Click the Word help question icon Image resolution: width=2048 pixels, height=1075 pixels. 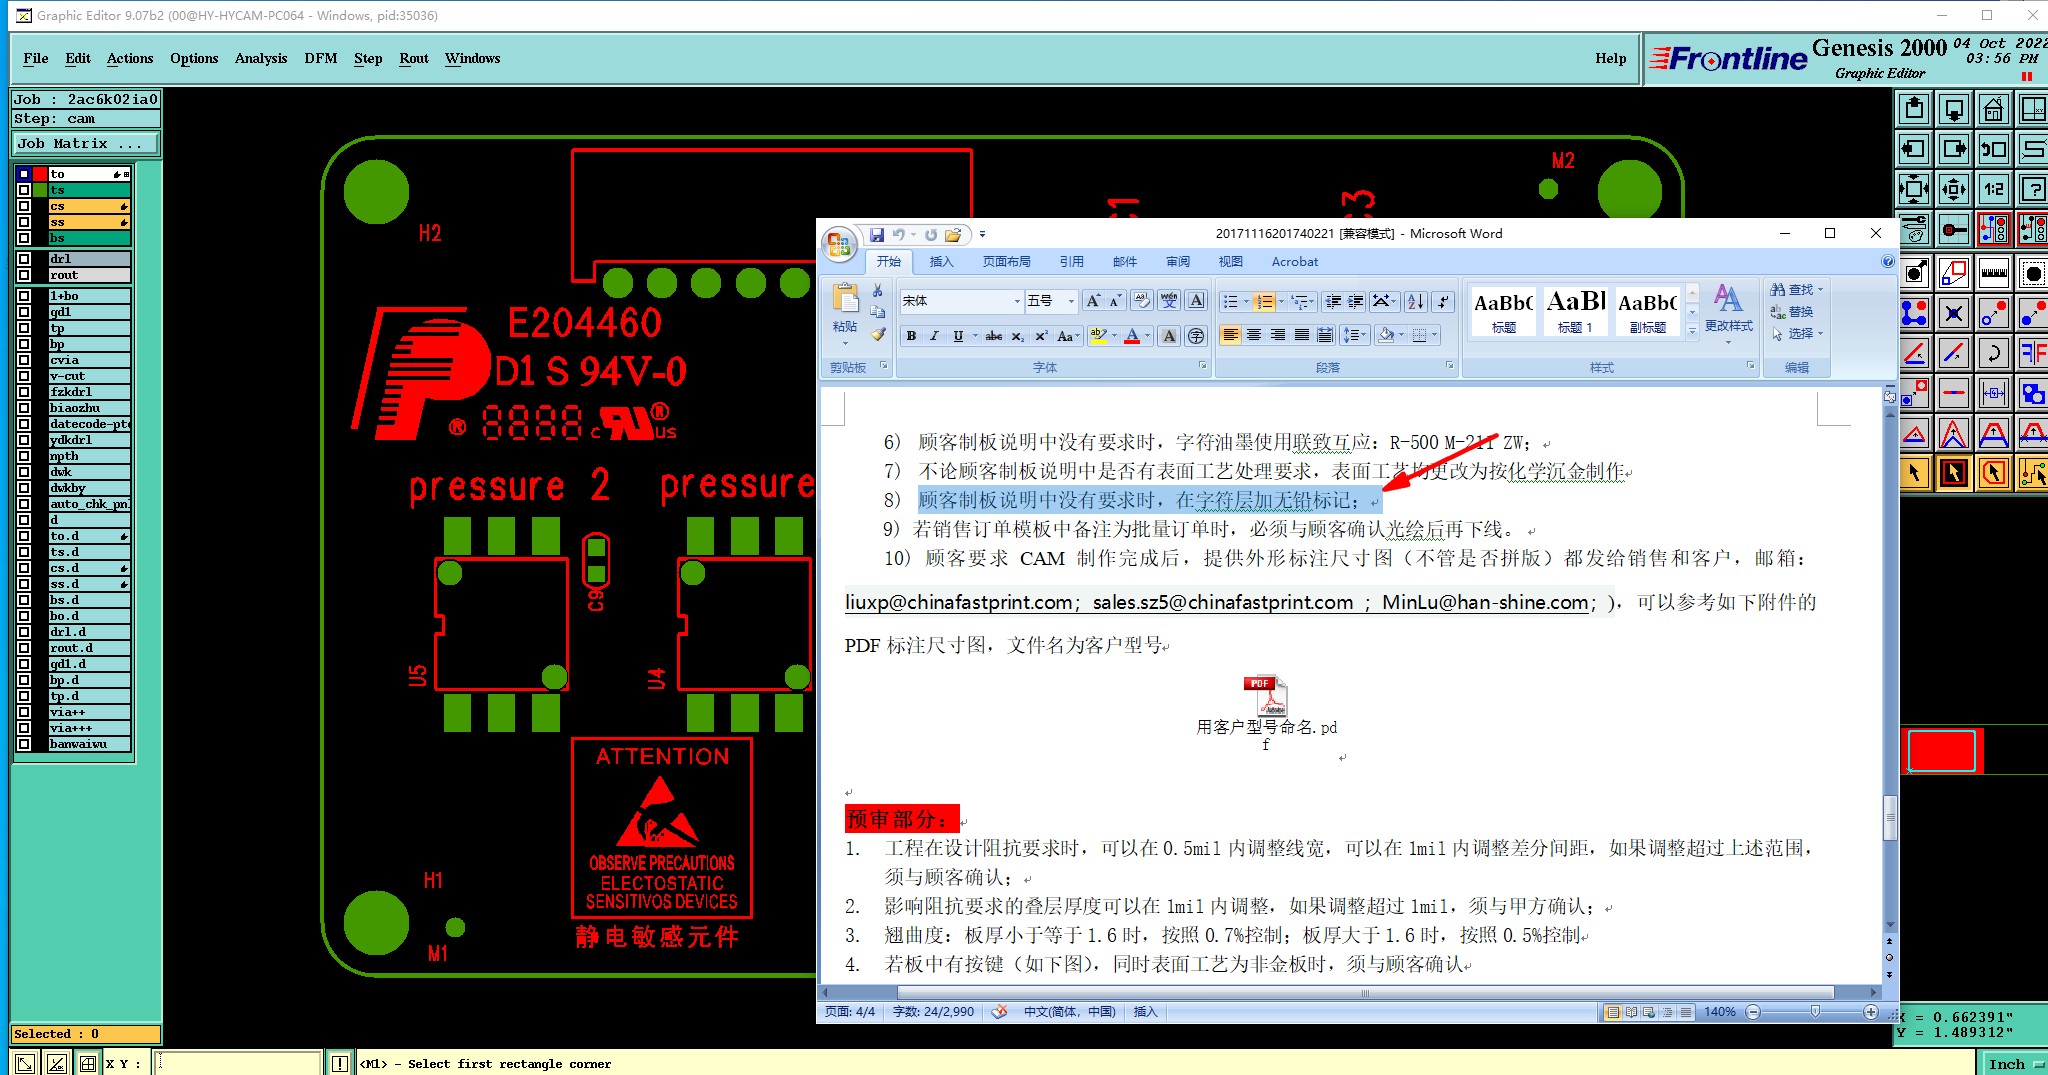1887,261
